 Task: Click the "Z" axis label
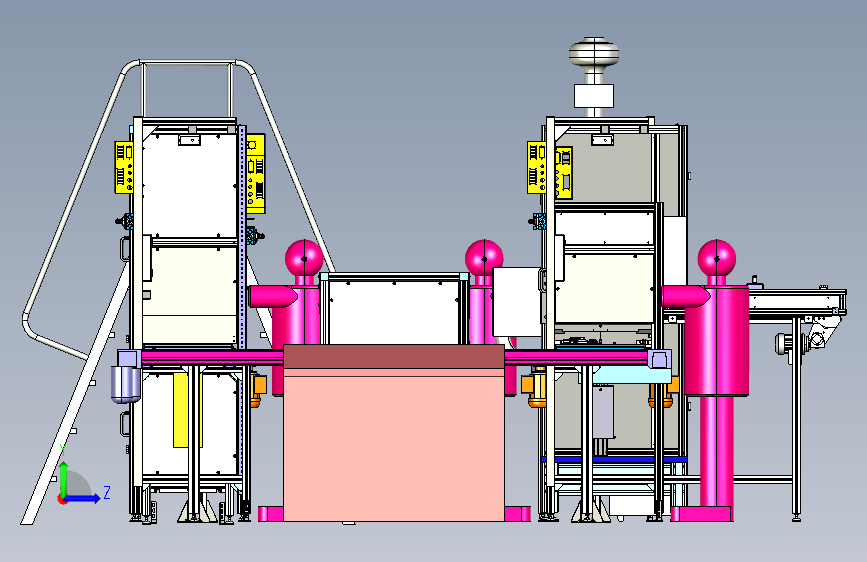[x=107, y=492]
